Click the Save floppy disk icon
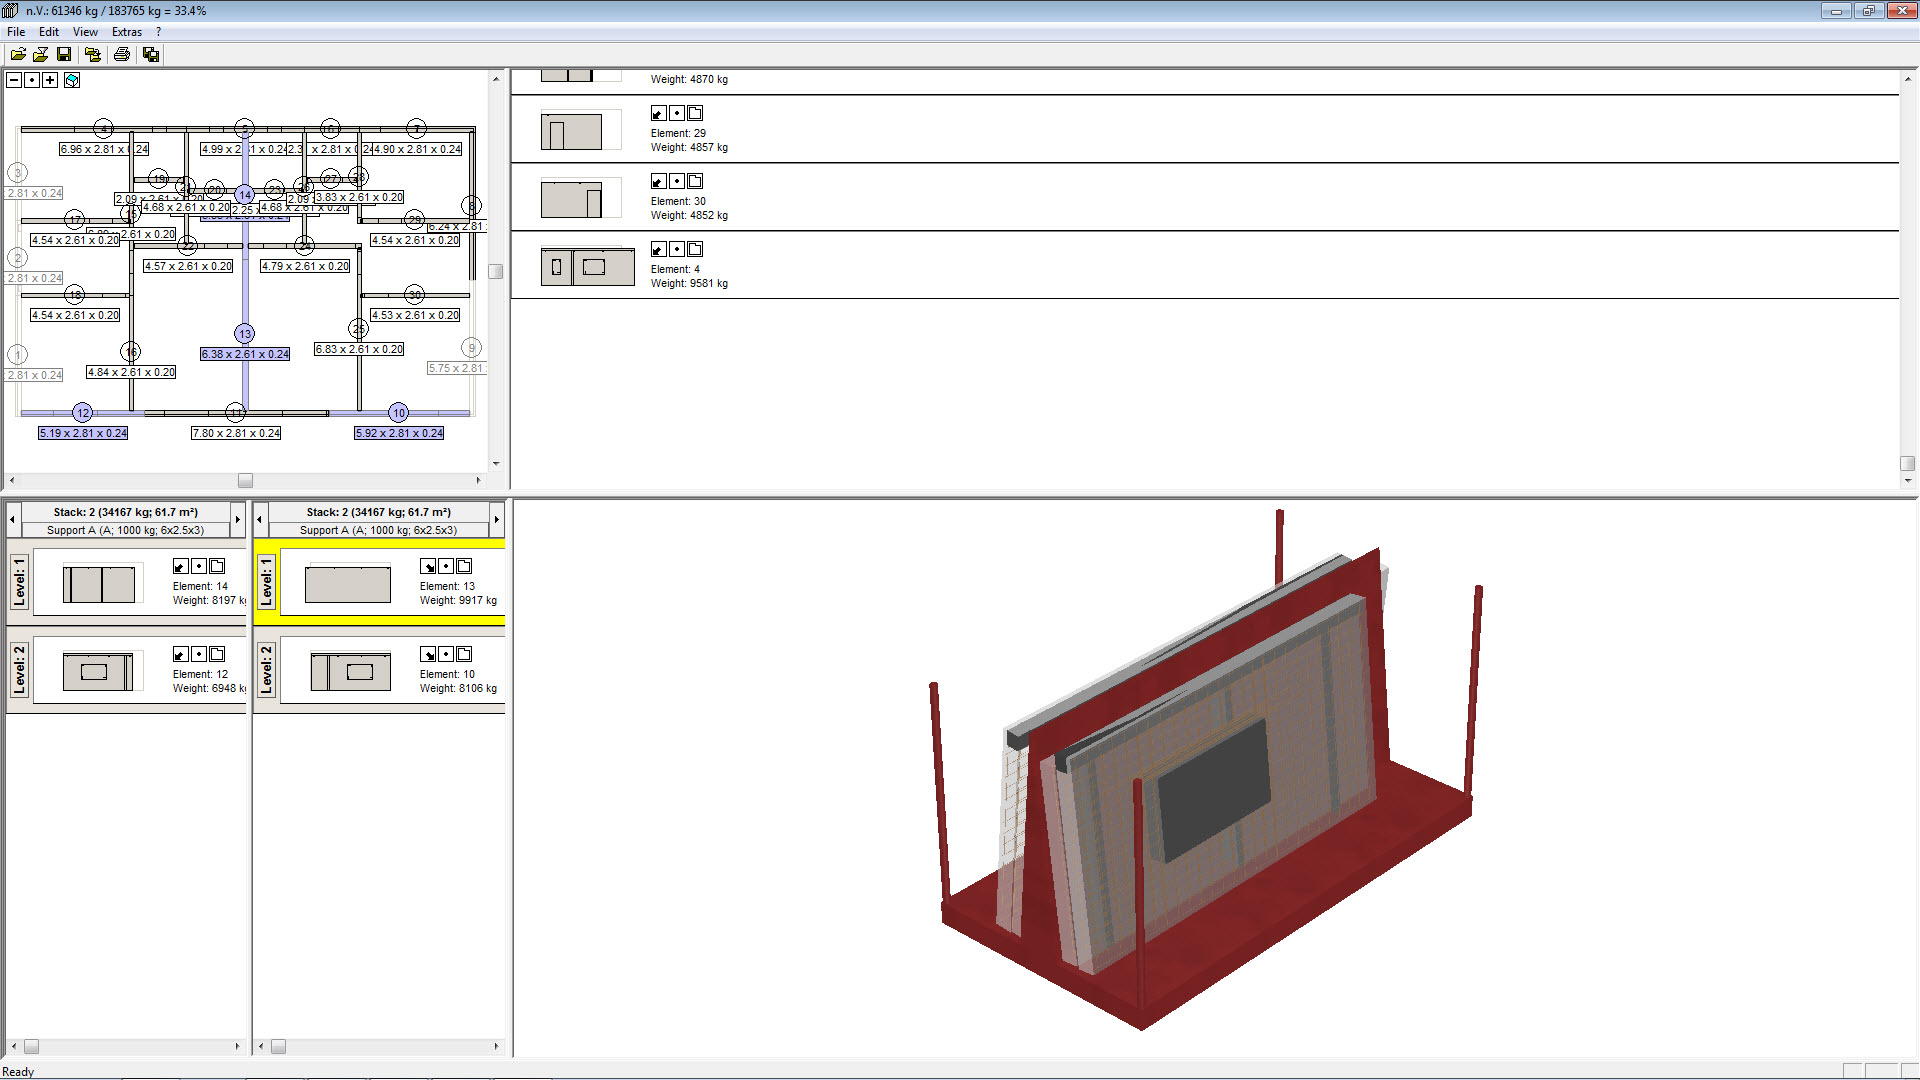1920x1080 pixels. [64, 54]
